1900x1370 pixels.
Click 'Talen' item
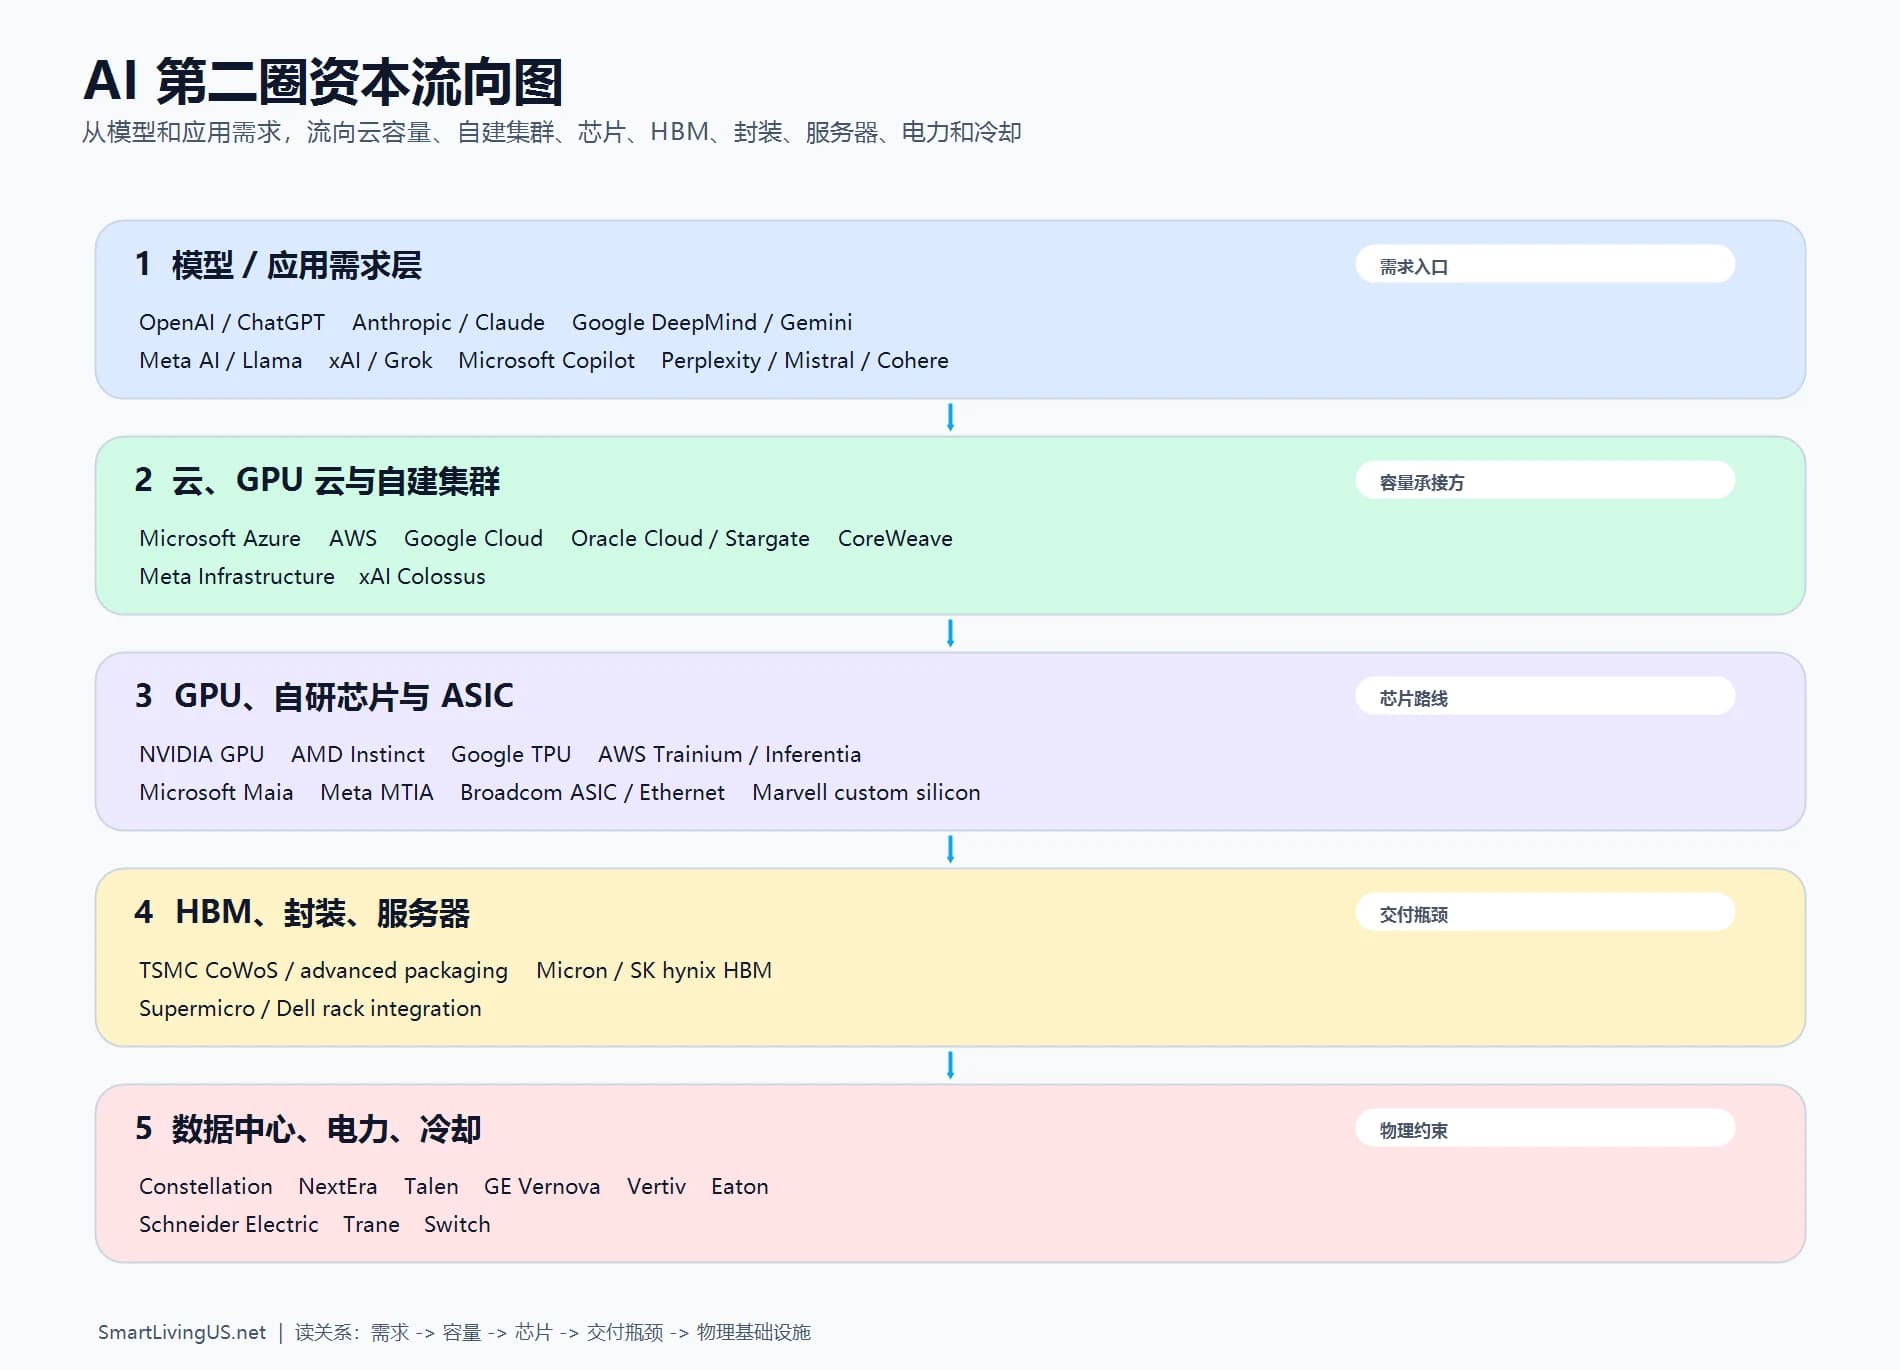tap(431, 1186)
